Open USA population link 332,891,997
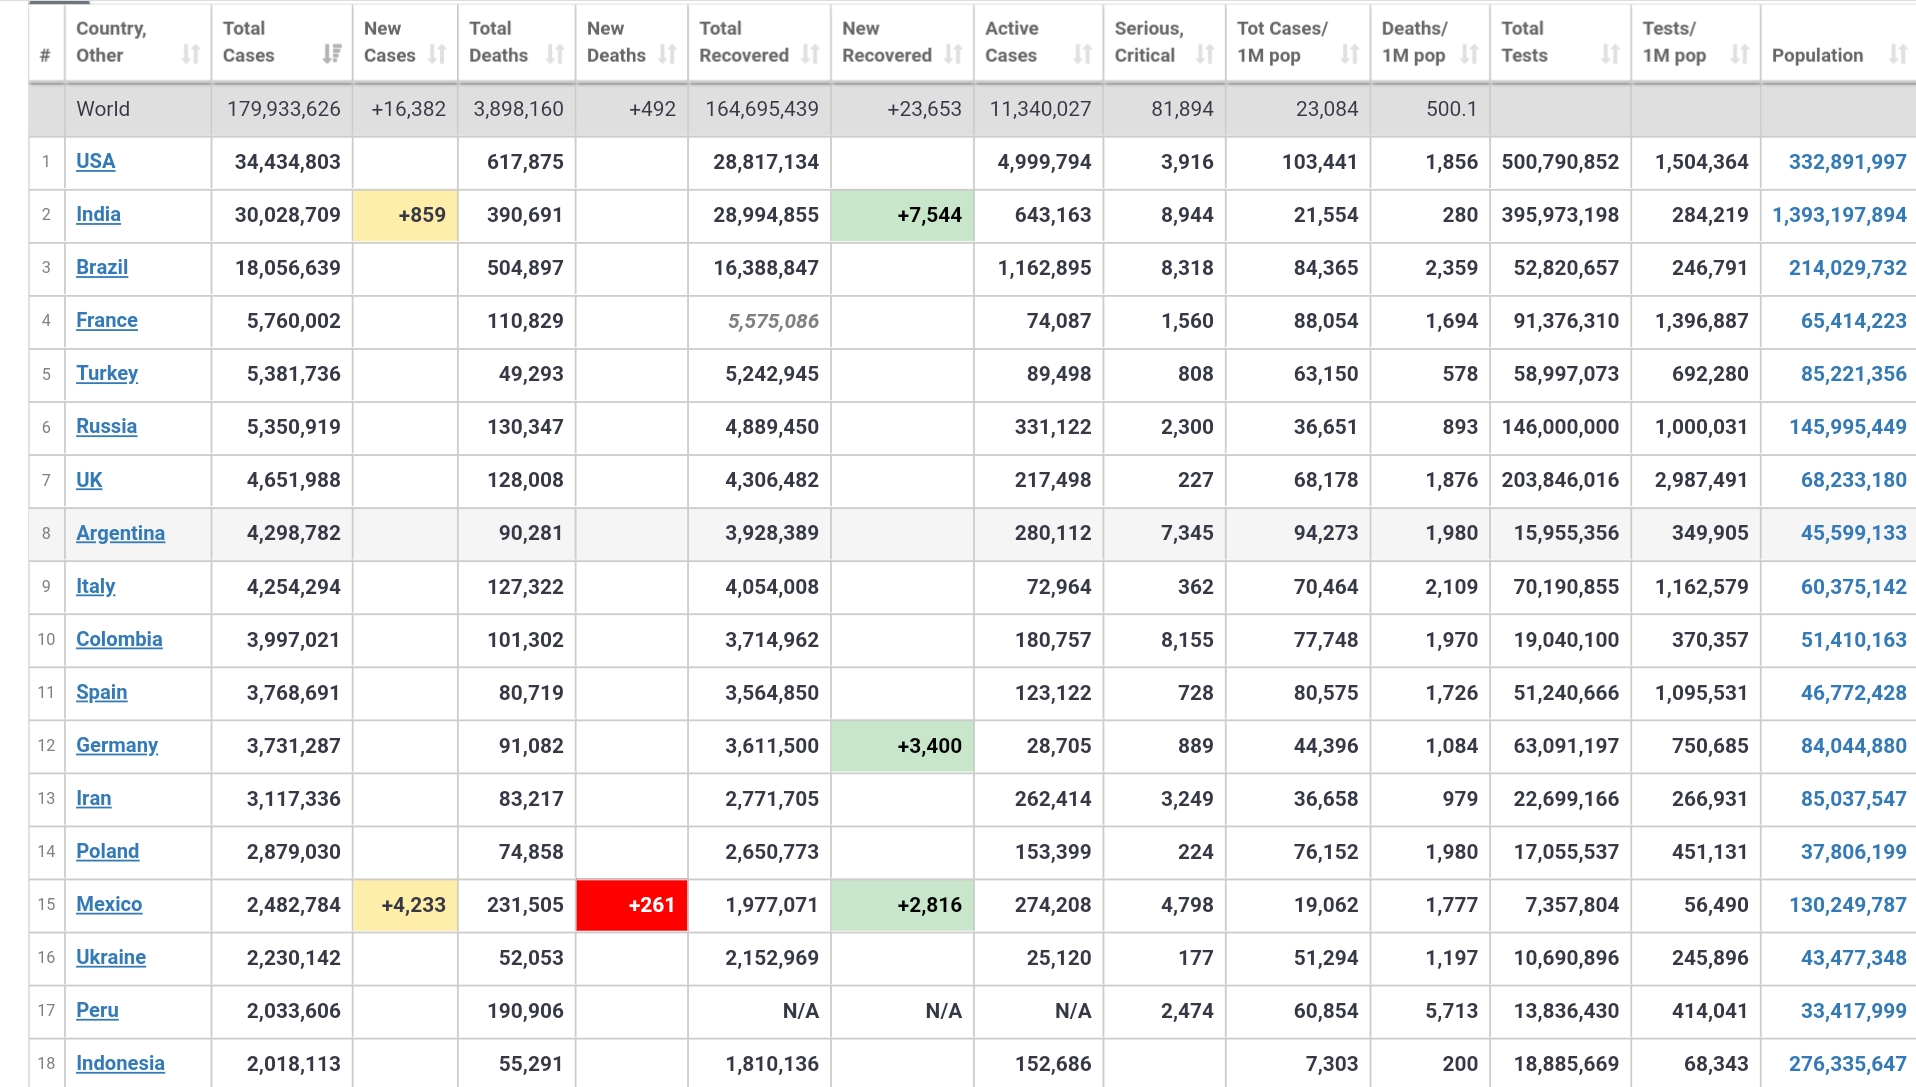Viewport: 1916px width, 1087px height. [1847, 161]
